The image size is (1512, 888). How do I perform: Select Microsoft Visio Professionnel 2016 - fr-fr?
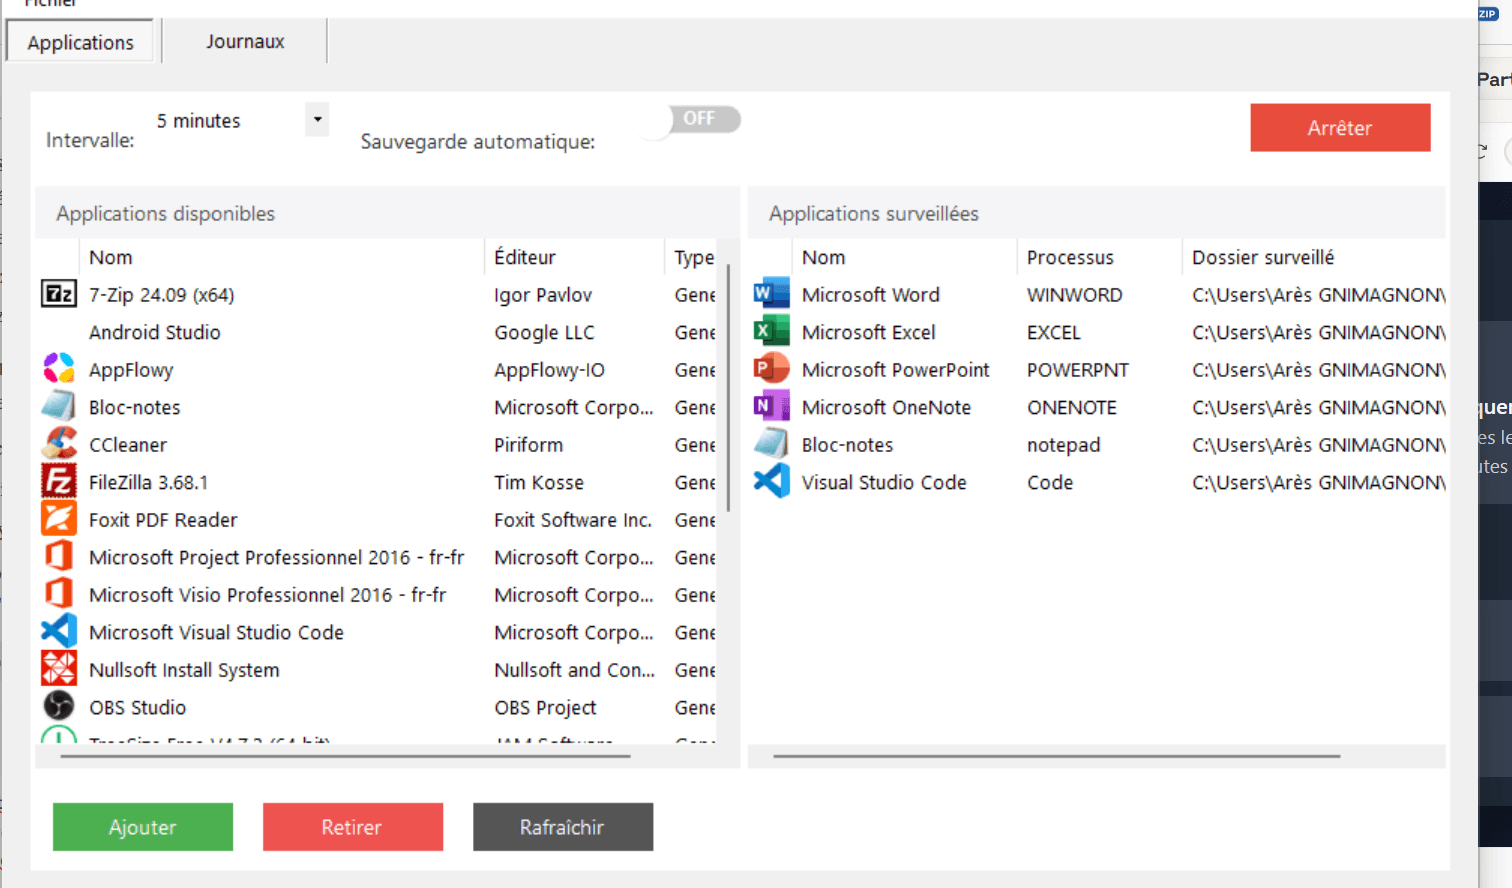point(267,595)
